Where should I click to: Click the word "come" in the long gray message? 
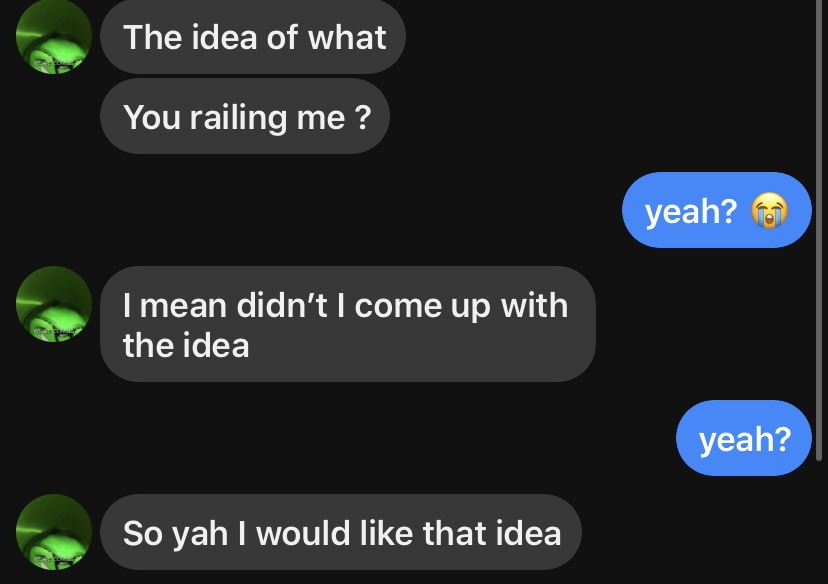coord(398,307)
